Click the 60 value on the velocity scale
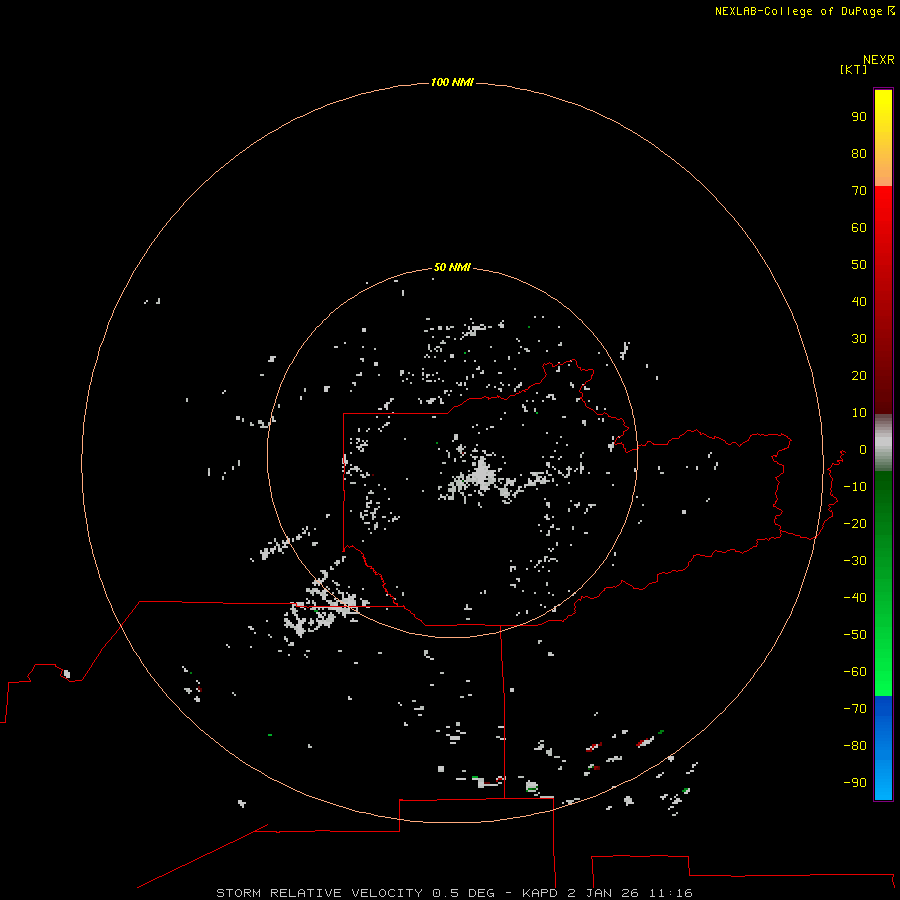 pos(859,227)
